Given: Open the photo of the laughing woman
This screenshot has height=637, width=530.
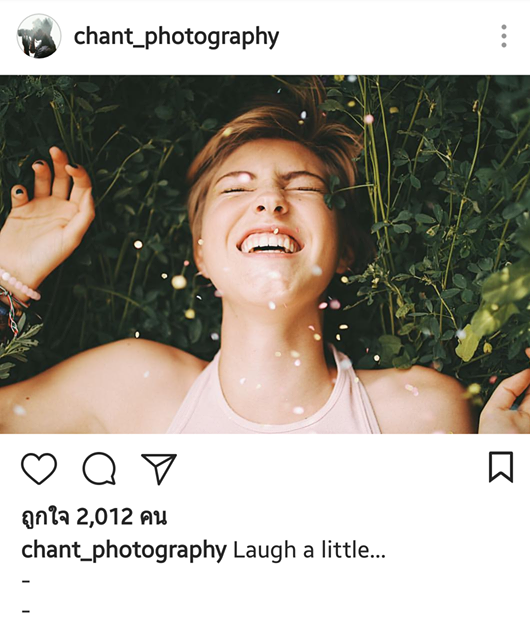Looking at the screenshot, I should coord(265,254).
